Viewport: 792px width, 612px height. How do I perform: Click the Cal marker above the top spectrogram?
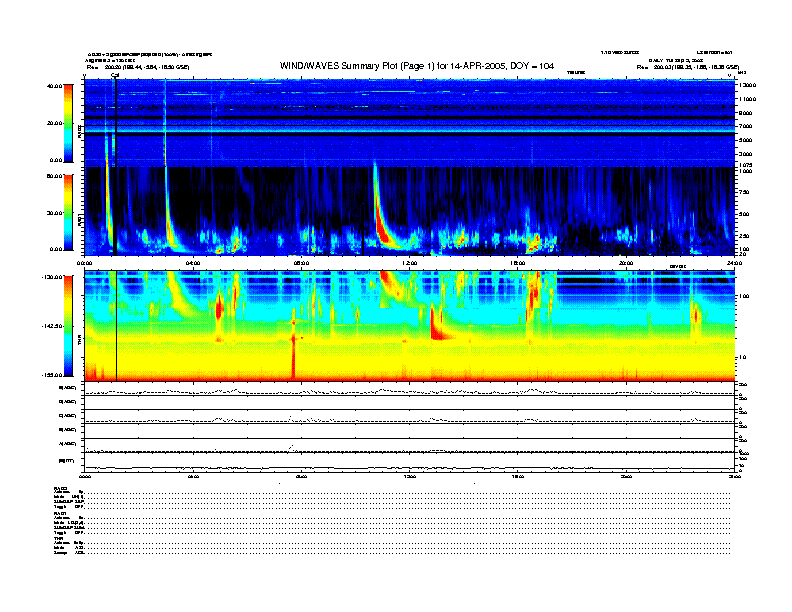click(x=115, y=76)
